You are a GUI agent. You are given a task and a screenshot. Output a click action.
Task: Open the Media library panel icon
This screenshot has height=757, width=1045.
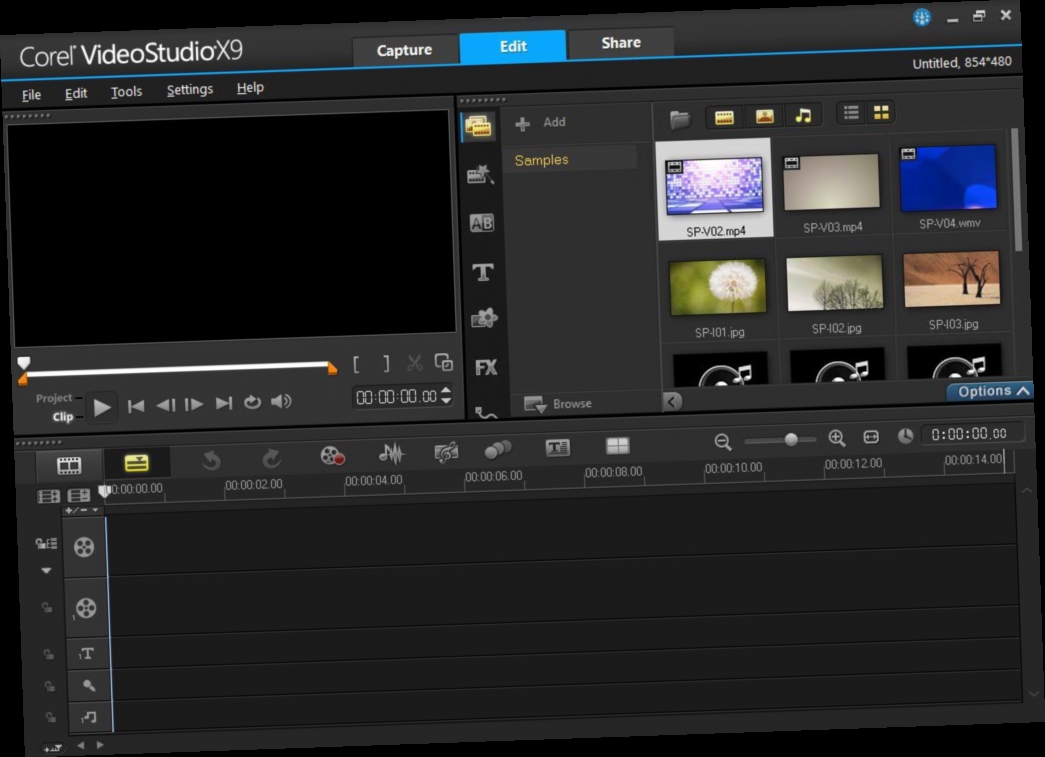pos(479,126)
